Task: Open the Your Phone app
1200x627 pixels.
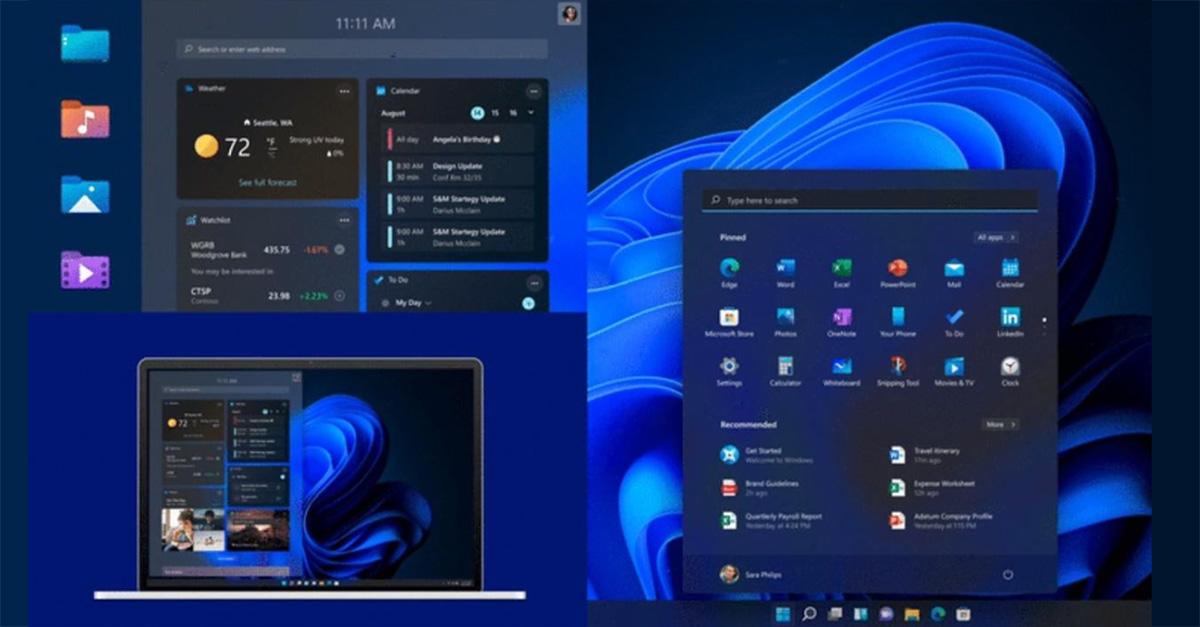Action: tap(897, 321)
